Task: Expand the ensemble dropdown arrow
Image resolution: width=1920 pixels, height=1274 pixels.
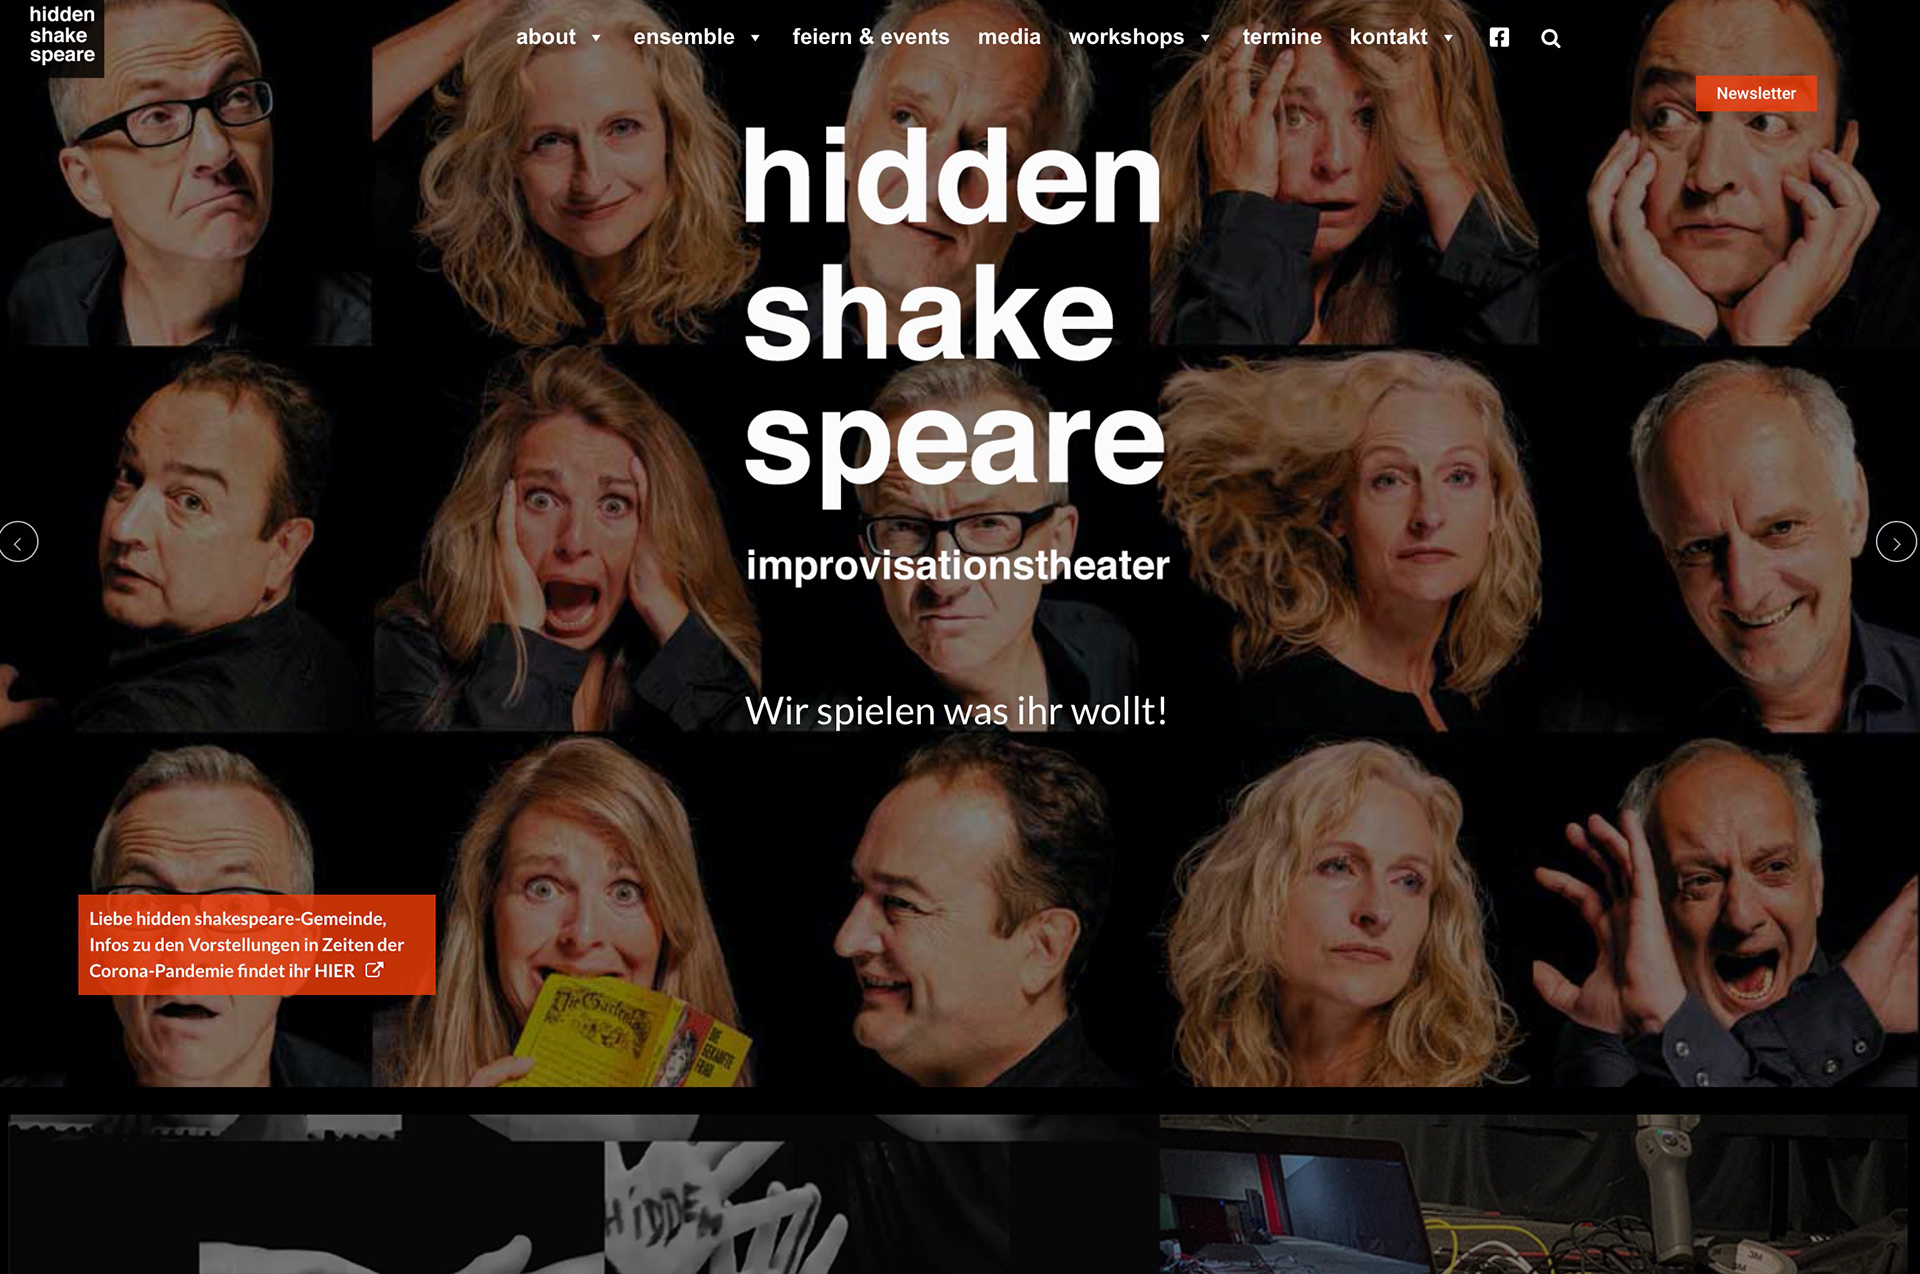Action: pyautogui.click(x=755, y=38)
